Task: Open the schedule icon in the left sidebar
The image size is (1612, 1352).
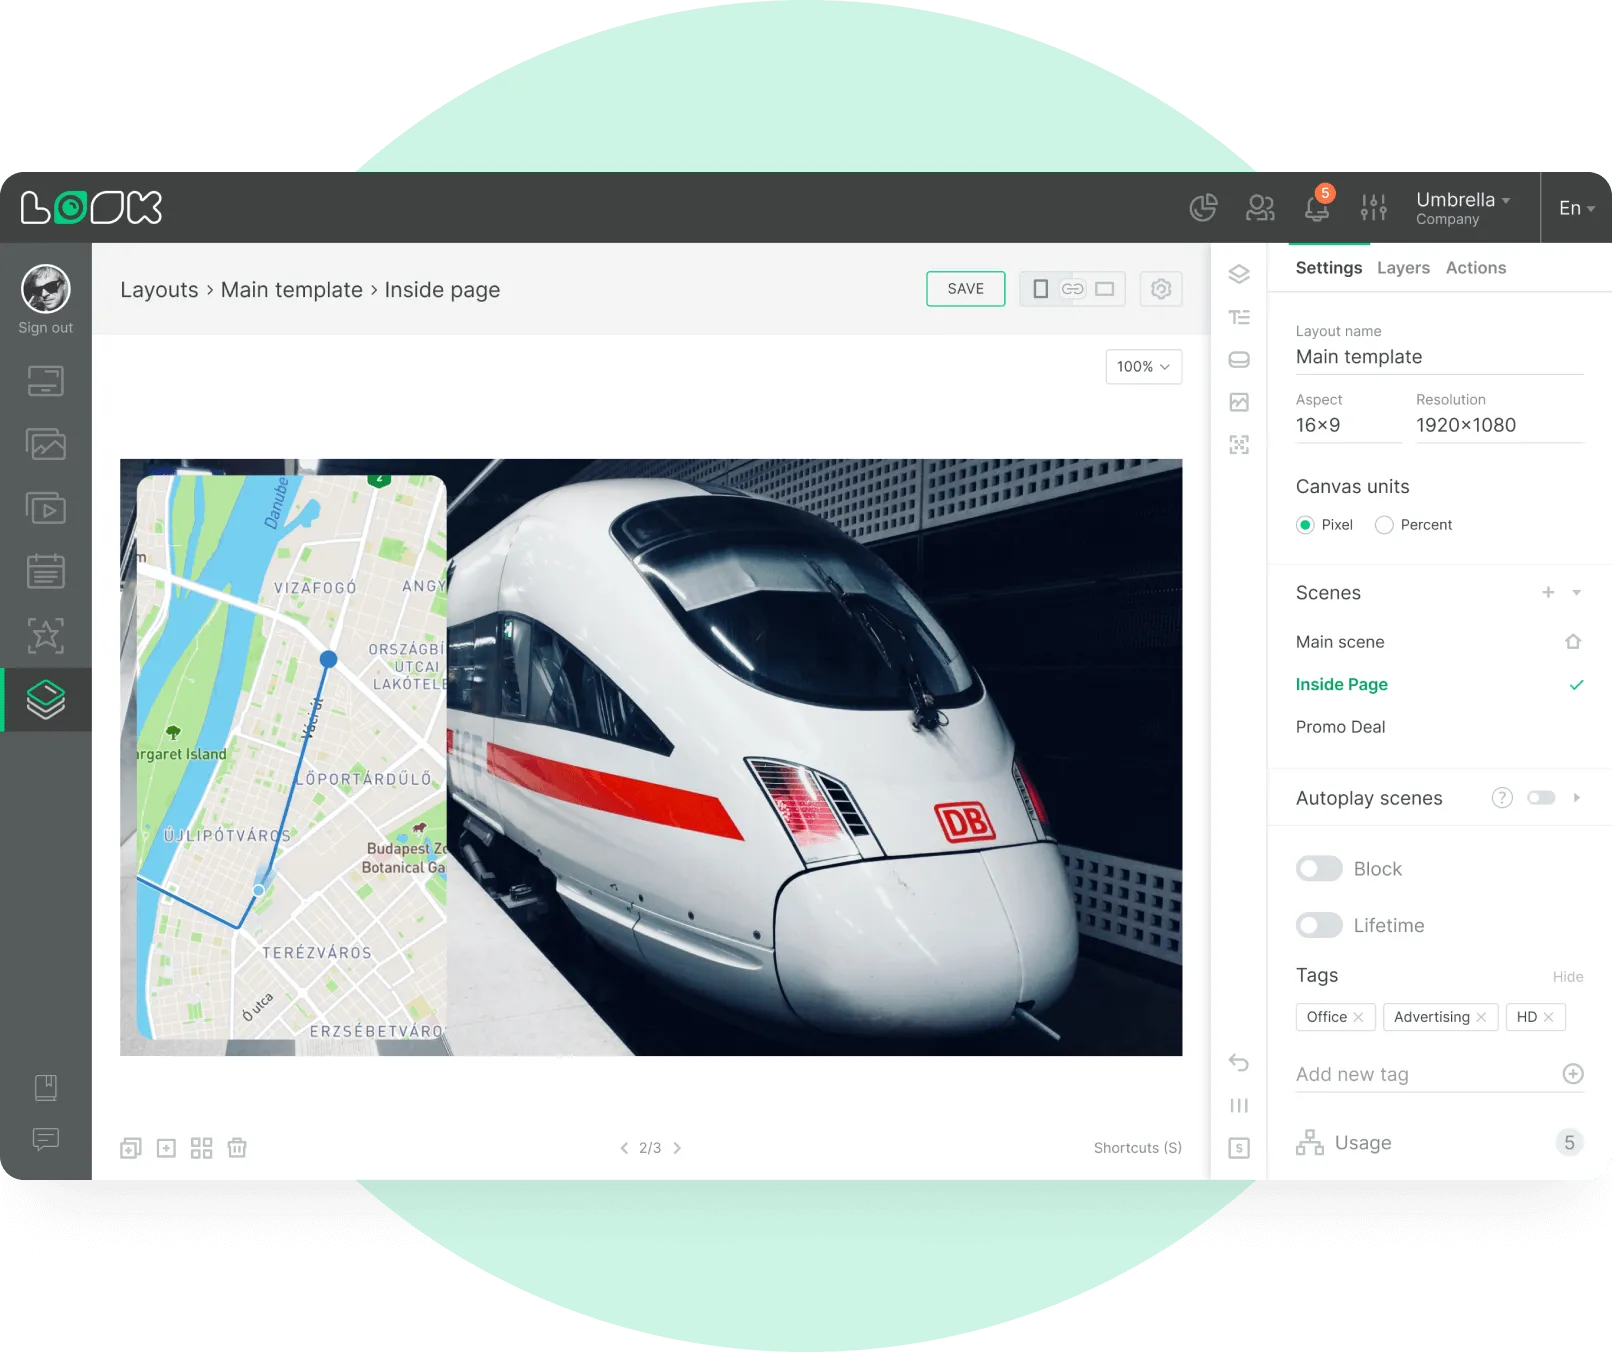Action: click(x=45, y=571)
